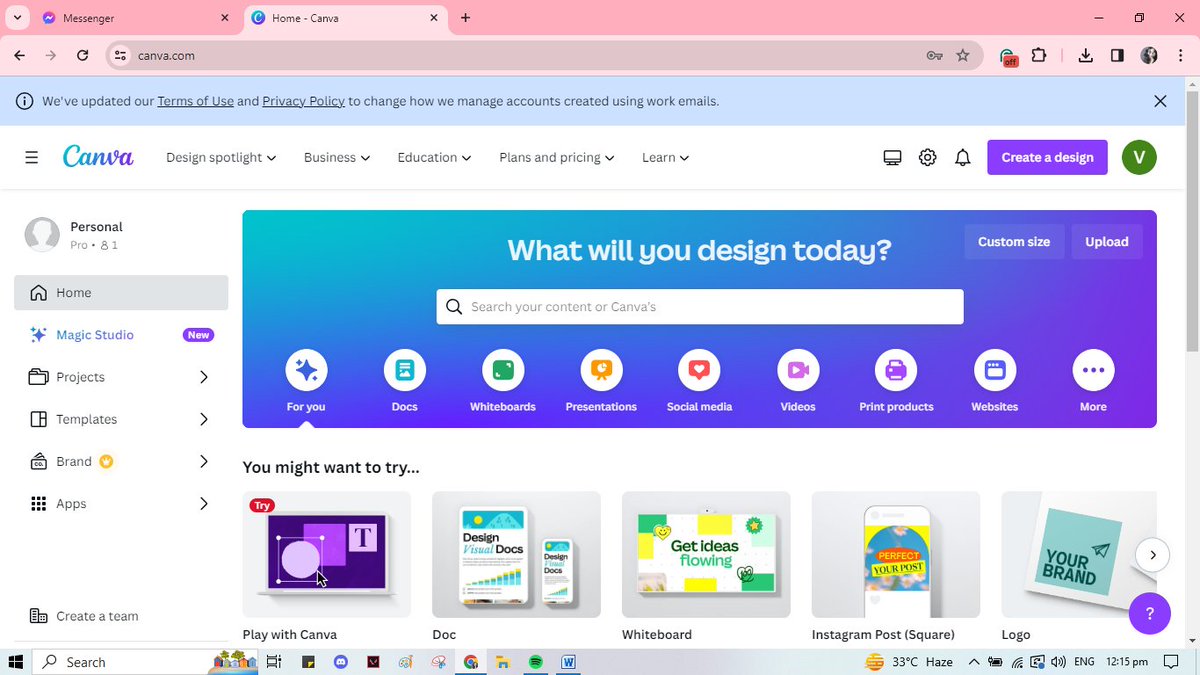The height and width of the screenshot is (675, 1200).
Task: Click the Create a design button
Action: click(x=1047, y=157)
